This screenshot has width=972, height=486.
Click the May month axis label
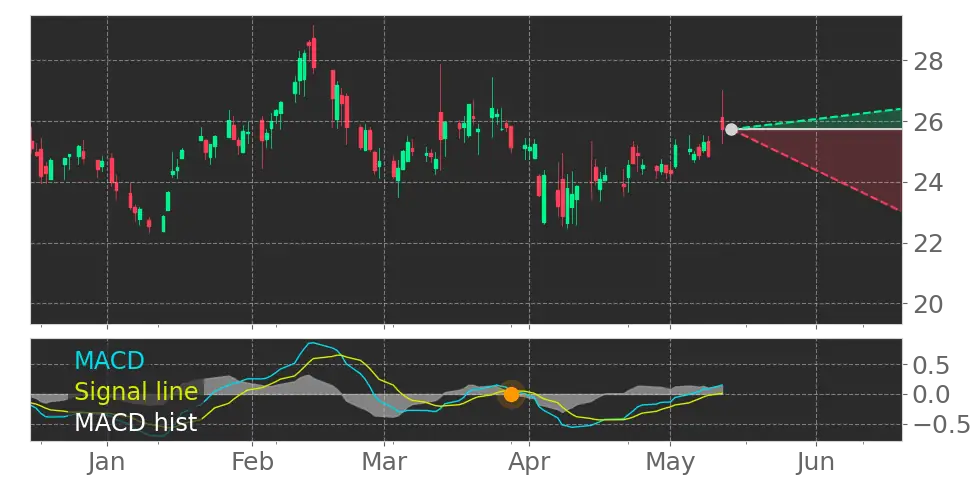point(670,462)
